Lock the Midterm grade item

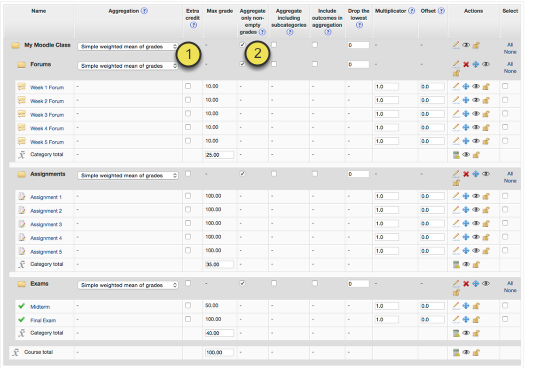(x=476, y=306)
